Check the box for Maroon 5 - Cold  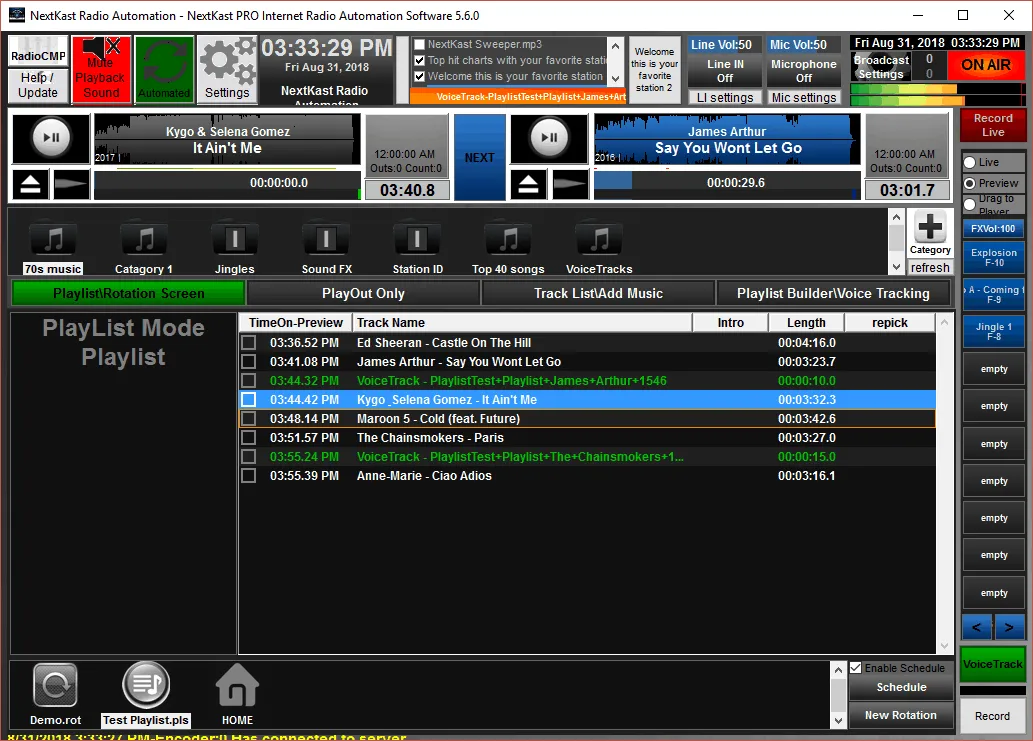pyautogui.click(x=248, y=419)
